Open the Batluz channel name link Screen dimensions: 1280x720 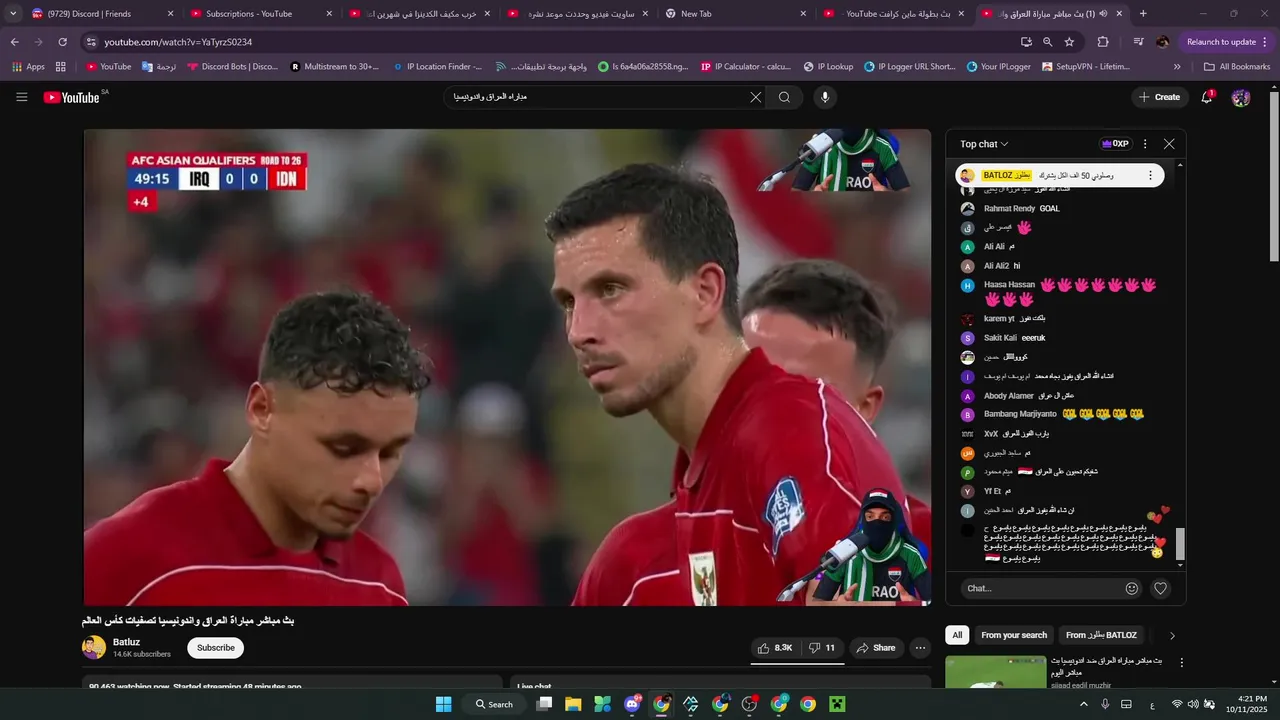(x=127, y=642)
